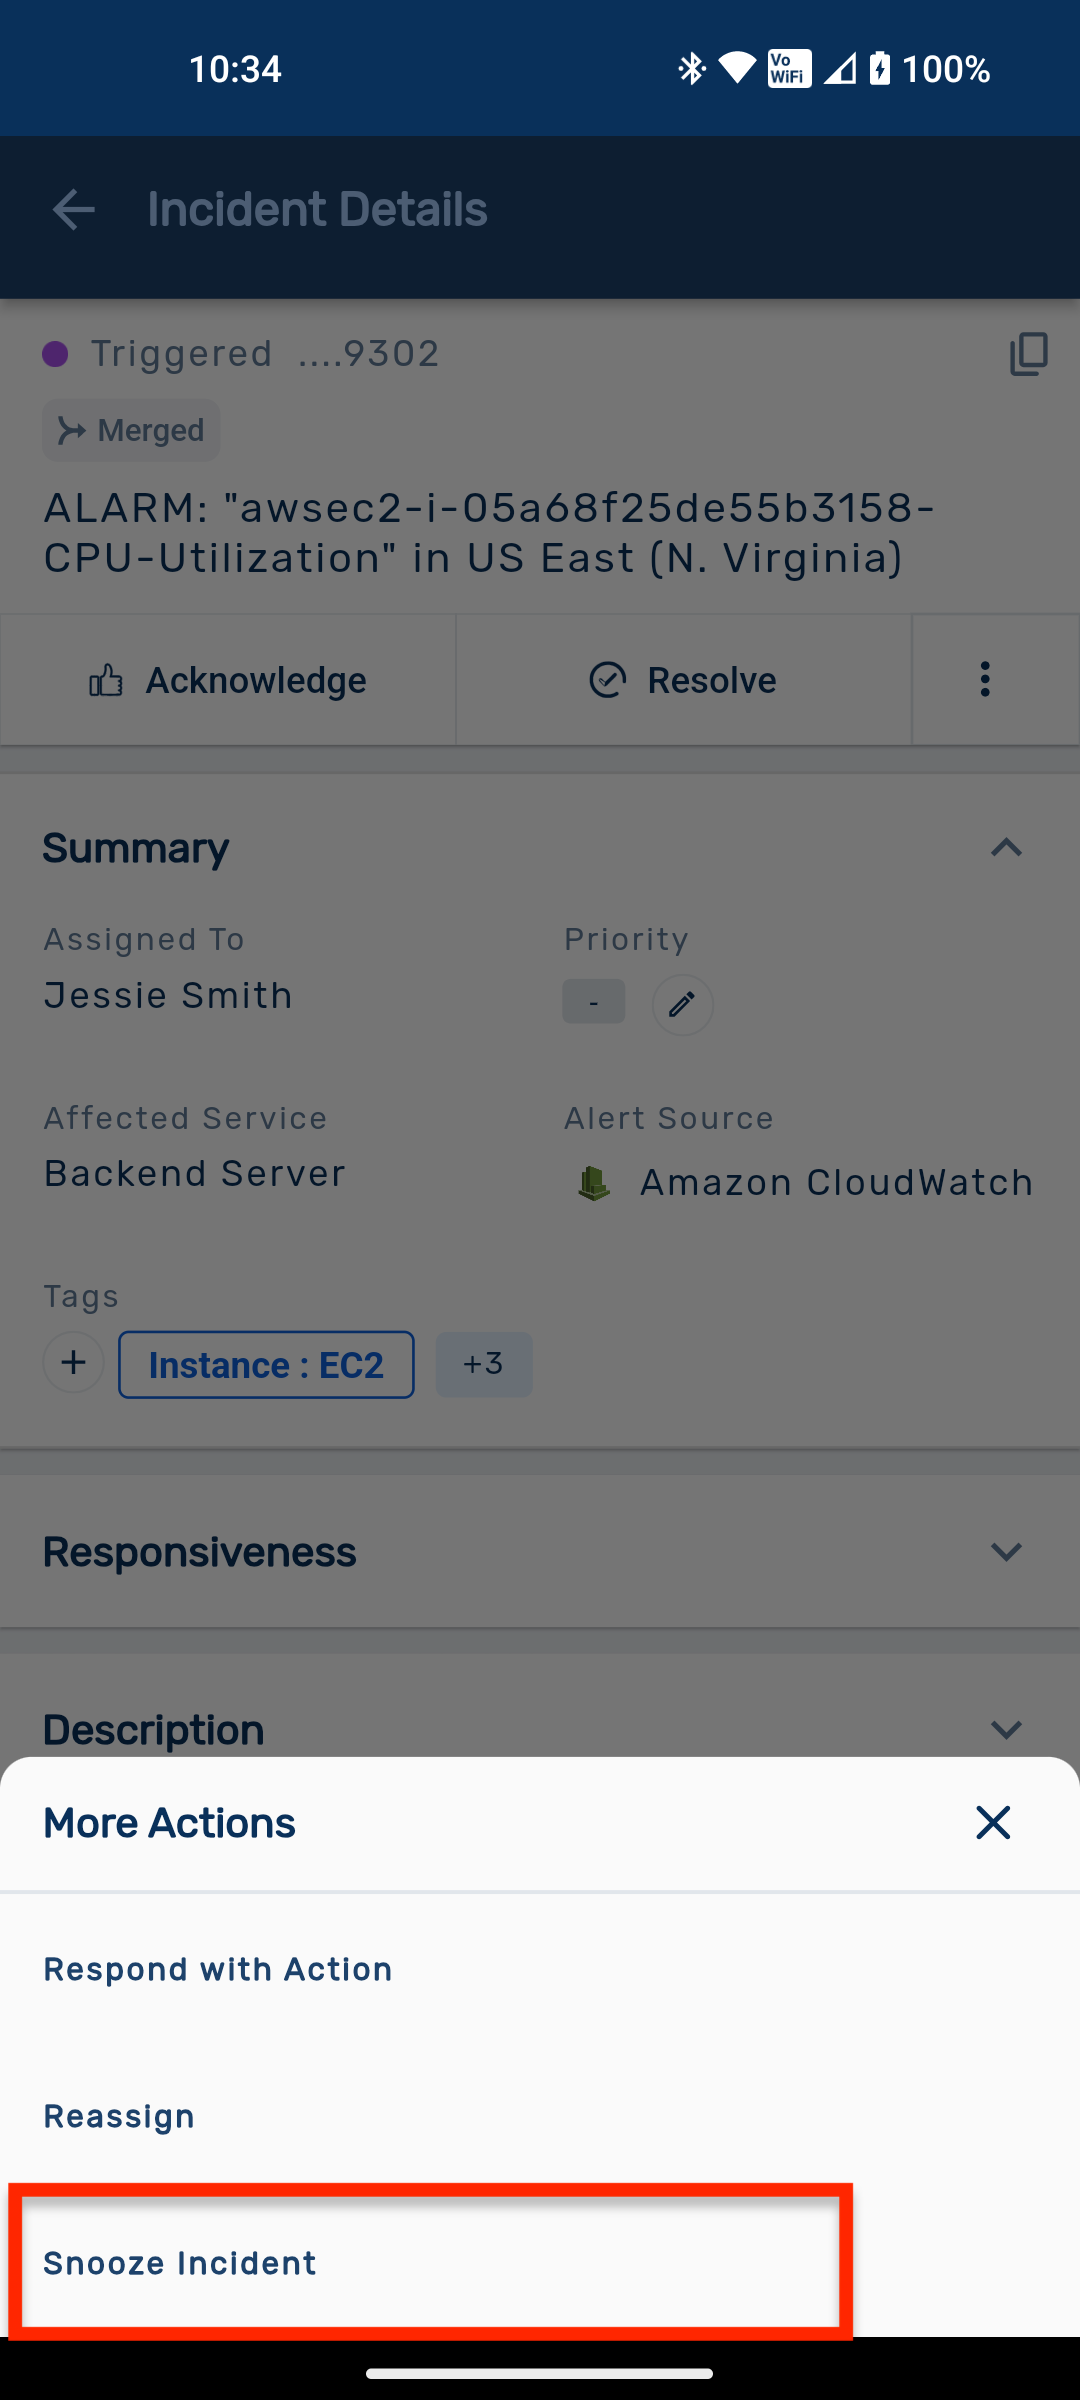1080x2400 pixels.
Task: Tap the back arrow in header
Action: 73,210
